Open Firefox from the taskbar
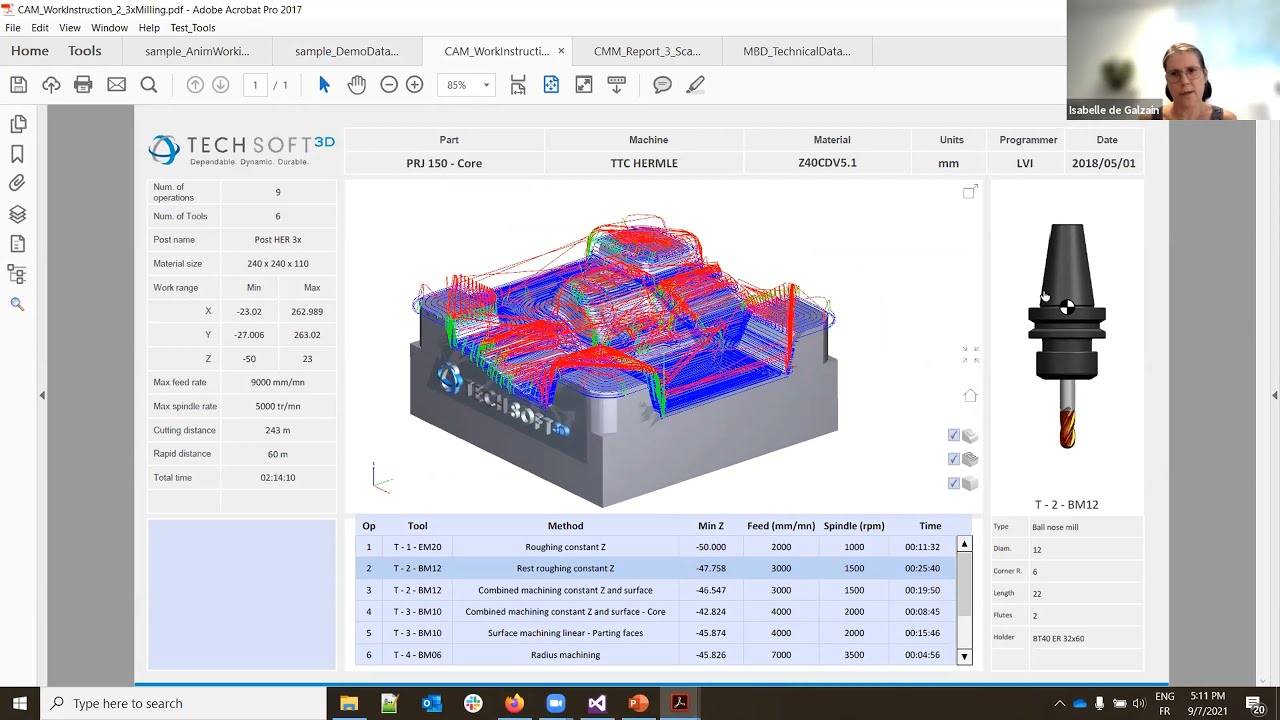 514,703
